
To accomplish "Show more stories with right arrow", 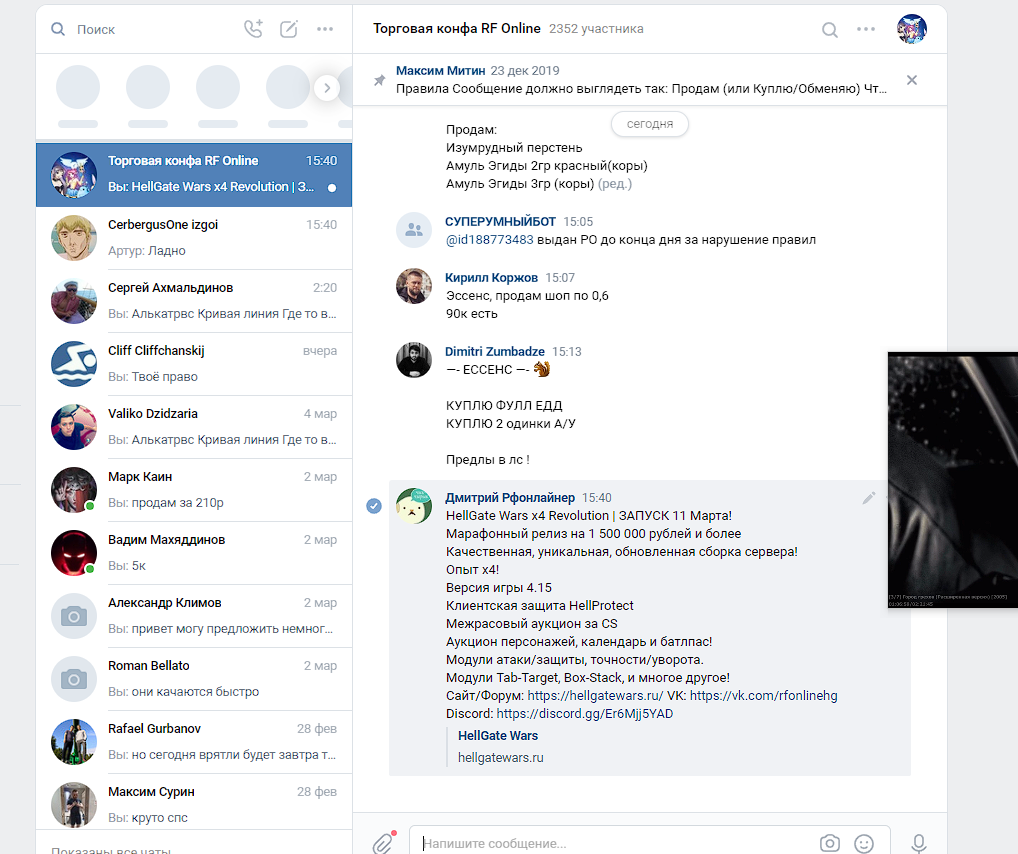I will click(327, 88).
